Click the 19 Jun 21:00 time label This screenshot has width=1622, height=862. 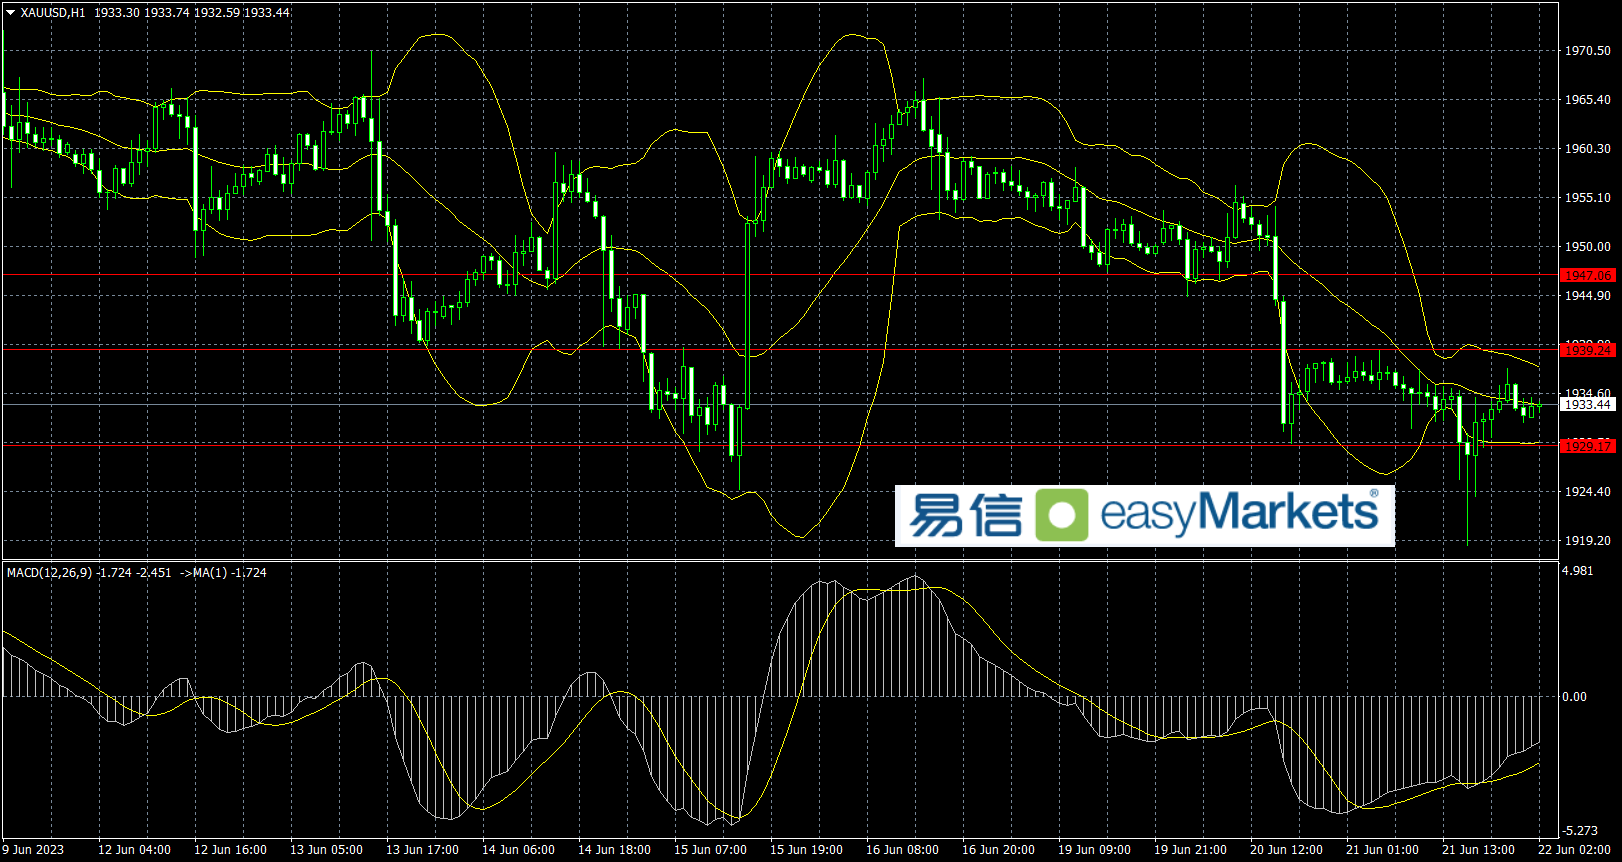[1190, 850]
